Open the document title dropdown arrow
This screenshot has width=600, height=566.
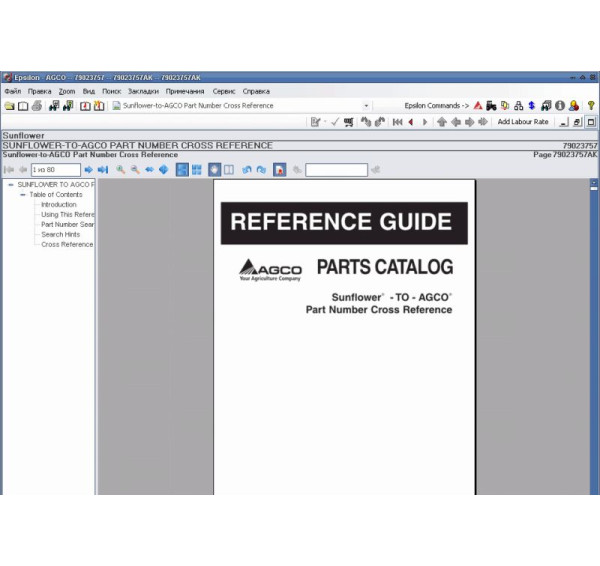click(366, 106)
